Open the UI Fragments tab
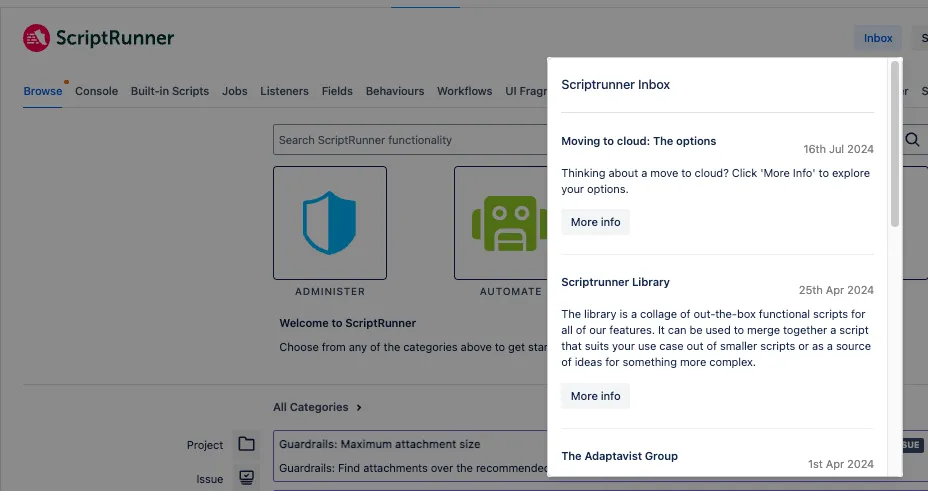This screenshot has width=928, height=491. pos(526,91)
